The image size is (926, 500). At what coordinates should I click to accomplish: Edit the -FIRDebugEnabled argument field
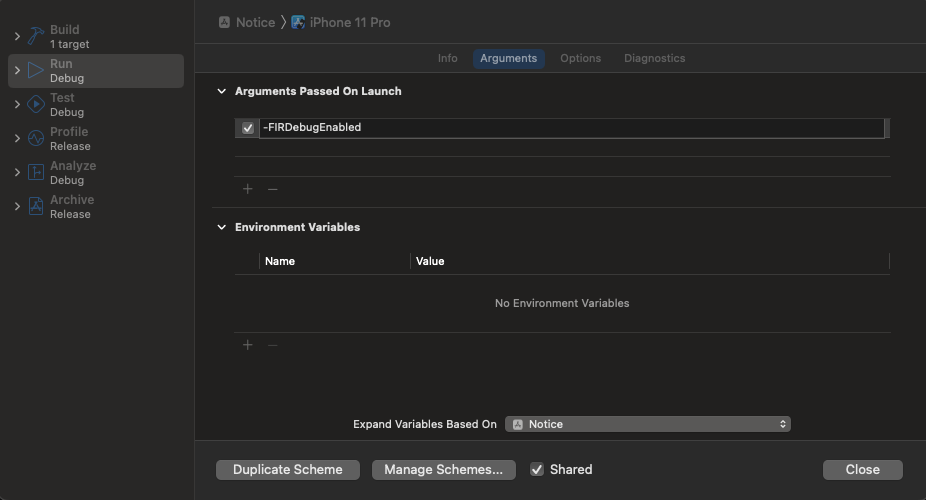571,128
